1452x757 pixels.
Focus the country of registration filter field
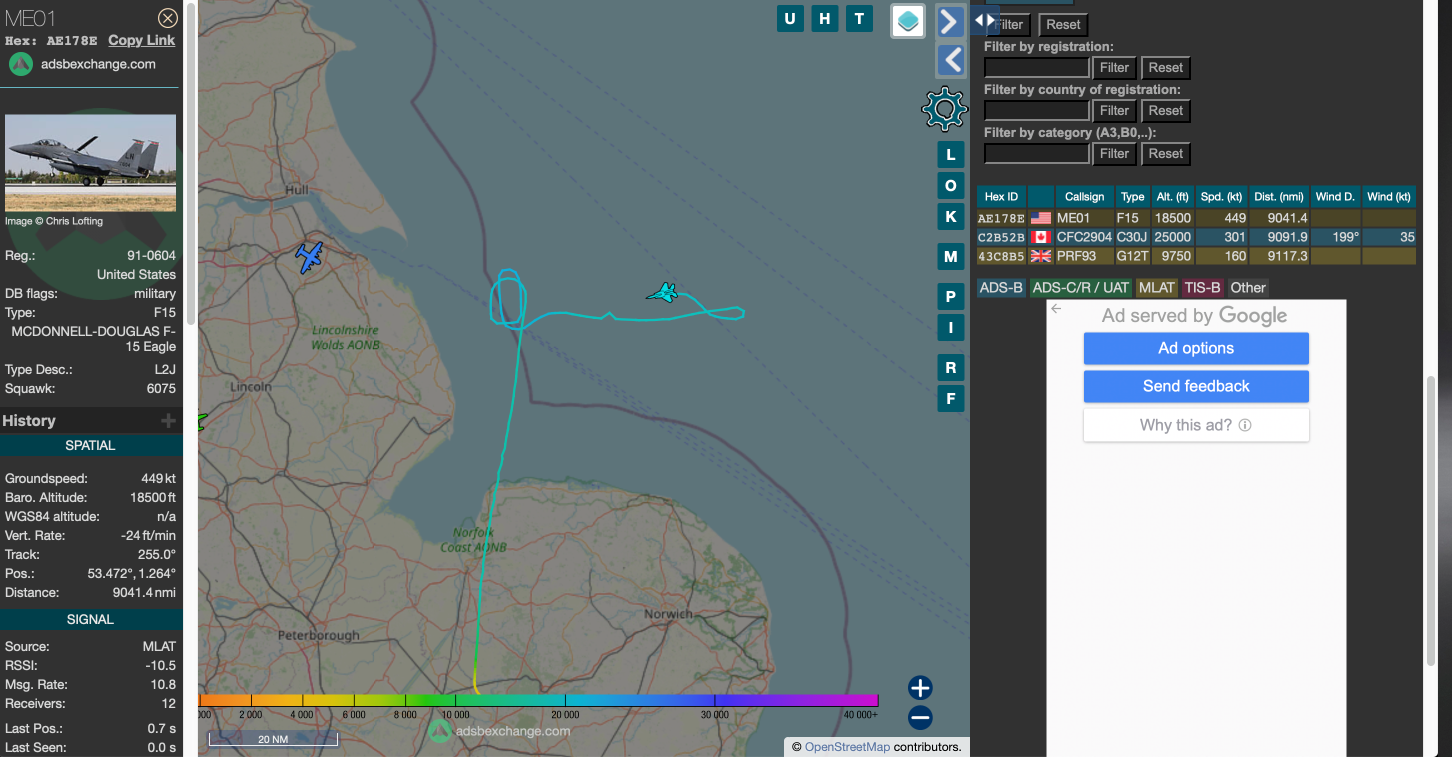coord(1037,111)
